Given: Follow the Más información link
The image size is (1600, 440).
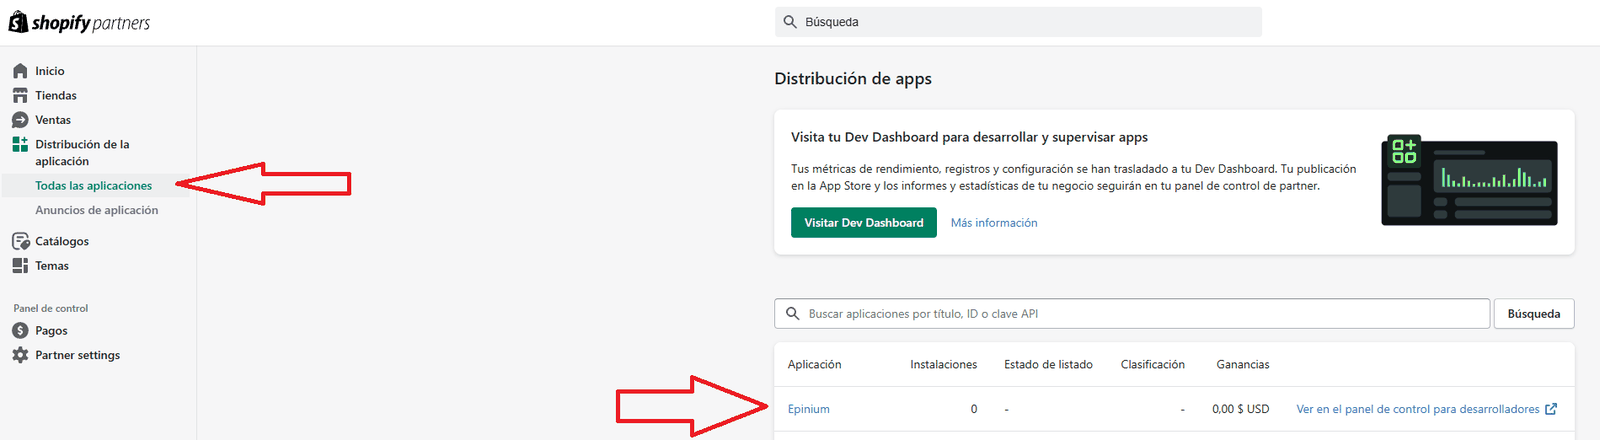Looking at the screenshot, I should coord(994,223).
